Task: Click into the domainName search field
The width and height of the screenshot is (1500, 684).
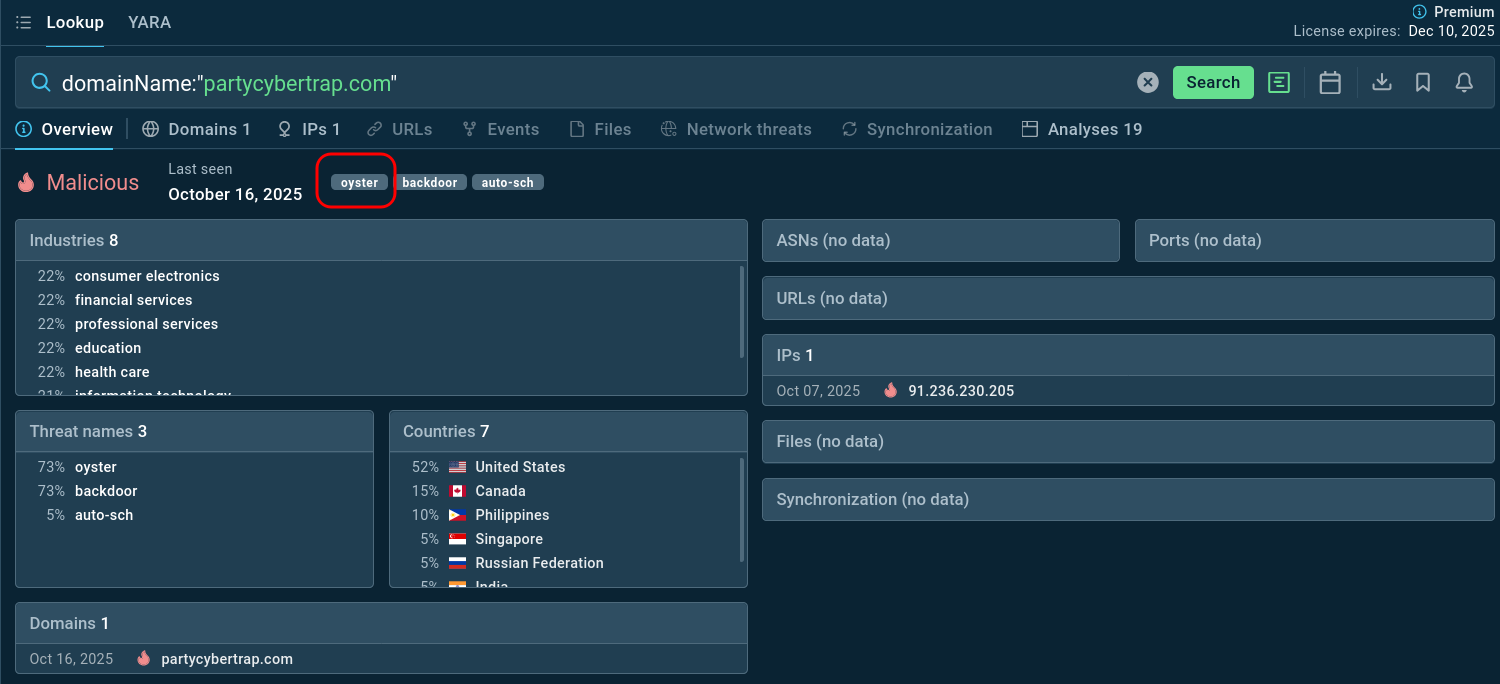Action: point(600,83)
